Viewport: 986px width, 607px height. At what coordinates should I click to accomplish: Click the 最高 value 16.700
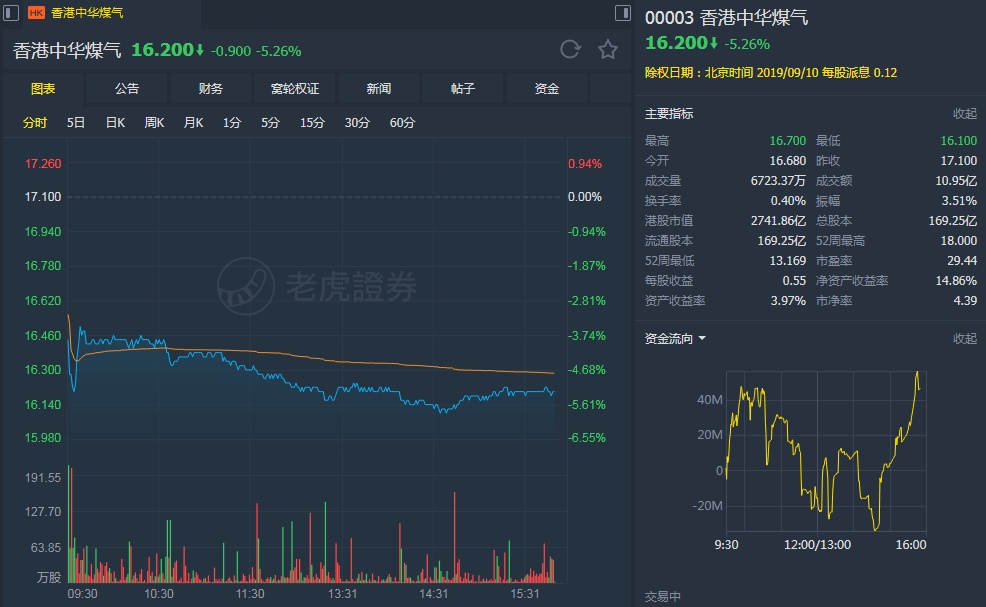tap(787, 141)
